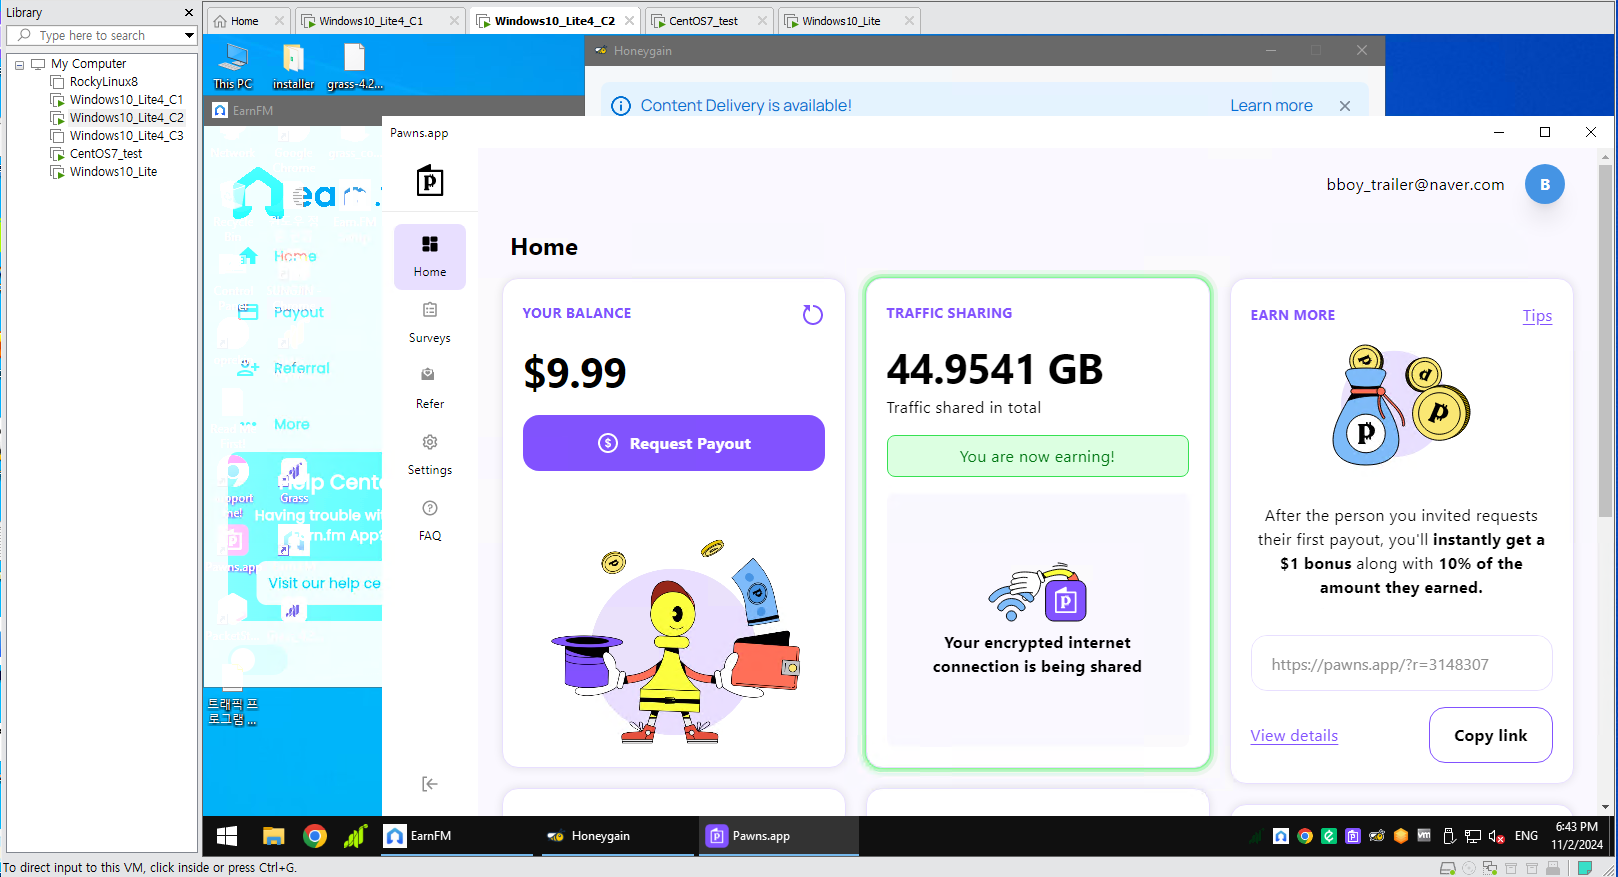The height and width of the screenshot is (877, 1618).
Task: Click Learn more in the Honeygain banner
Action: pyautogui.click(x=1271, y=106)
